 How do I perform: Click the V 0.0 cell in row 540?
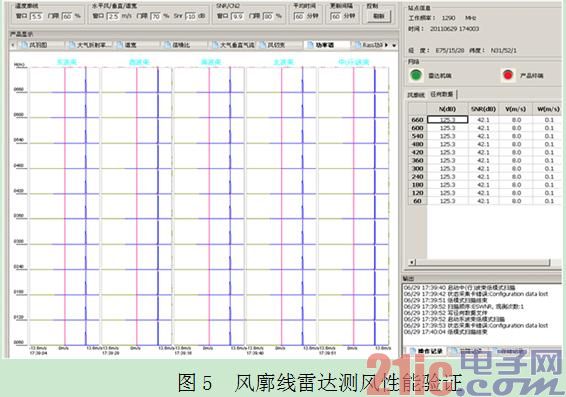(x=515, y=136)
